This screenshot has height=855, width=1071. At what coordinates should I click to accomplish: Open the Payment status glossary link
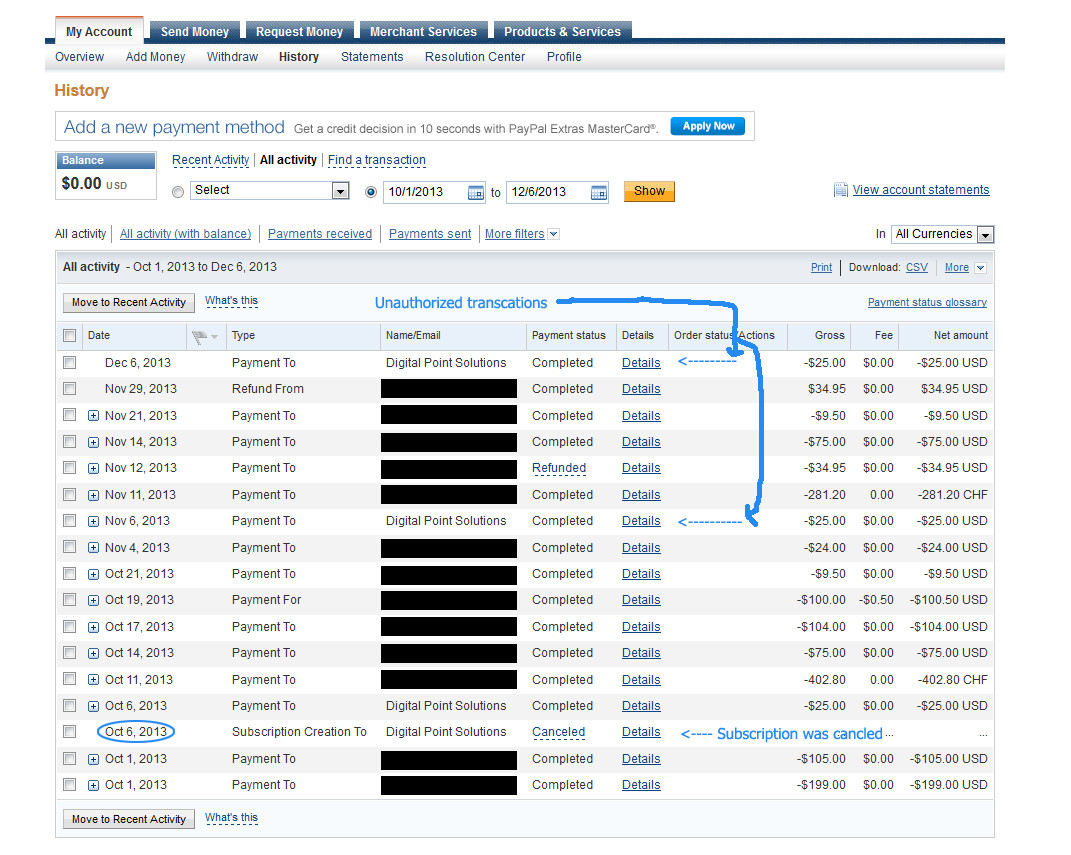point(927,303)
